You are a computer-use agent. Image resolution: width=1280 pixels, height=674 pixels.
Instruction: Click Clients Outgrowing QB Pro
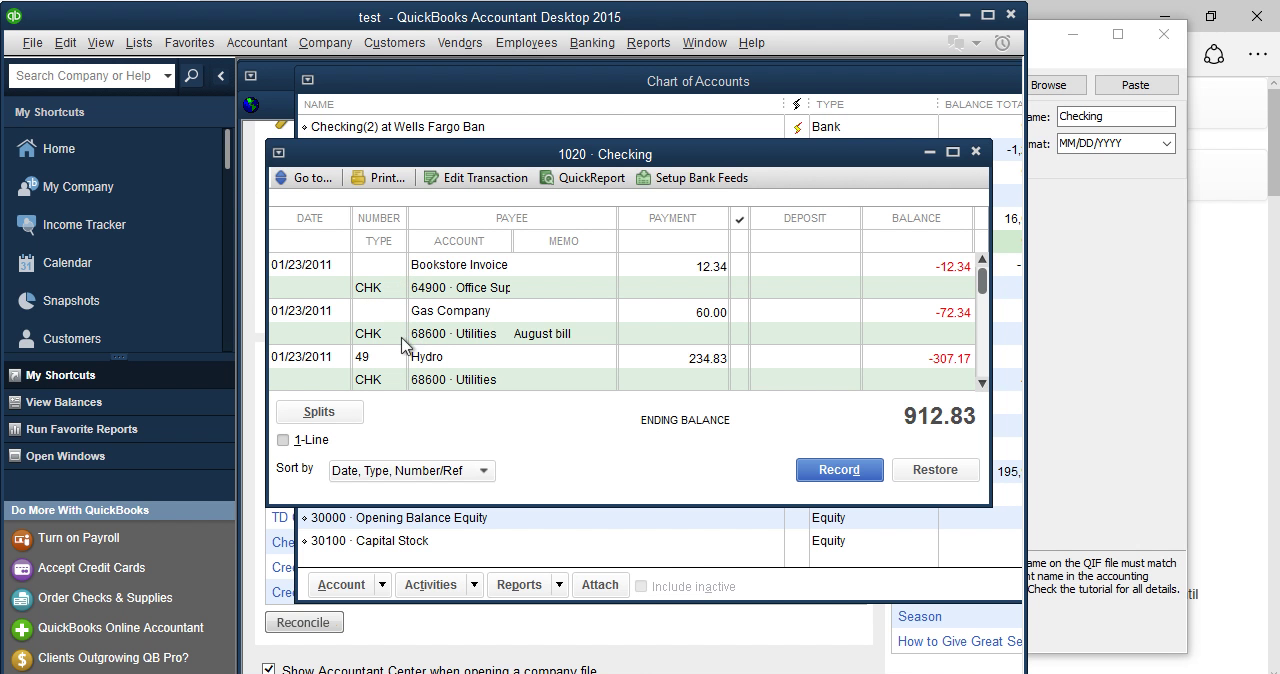[112, 658]
